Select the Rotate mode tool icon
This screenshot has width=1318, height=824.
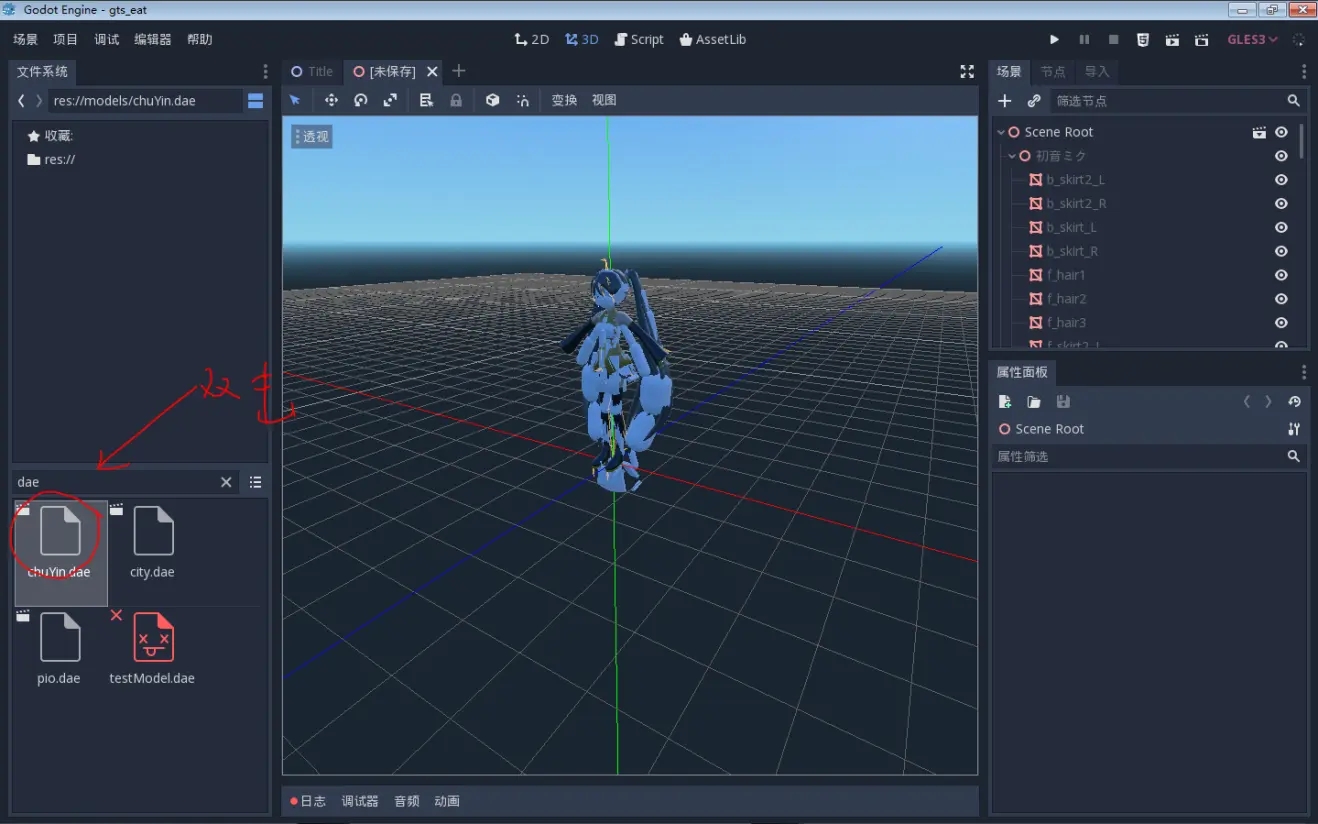point(361,100)
